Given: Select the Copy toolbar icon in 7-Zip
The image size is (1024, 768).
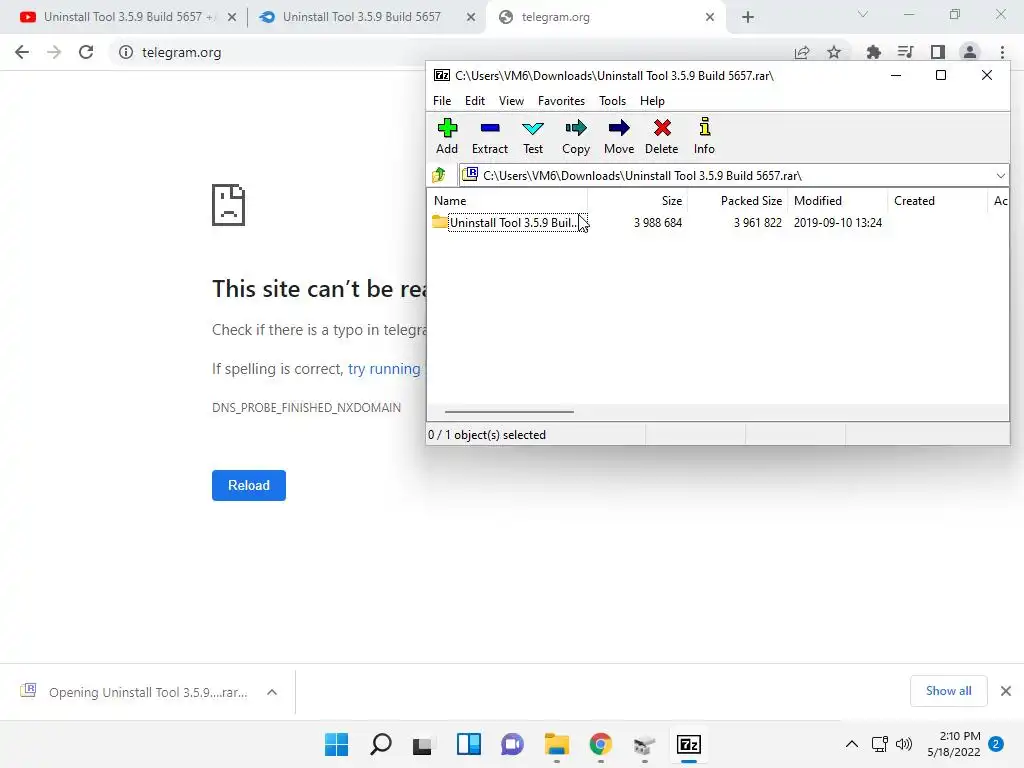Looking at the screenshot, I should [x=575, y=136].
